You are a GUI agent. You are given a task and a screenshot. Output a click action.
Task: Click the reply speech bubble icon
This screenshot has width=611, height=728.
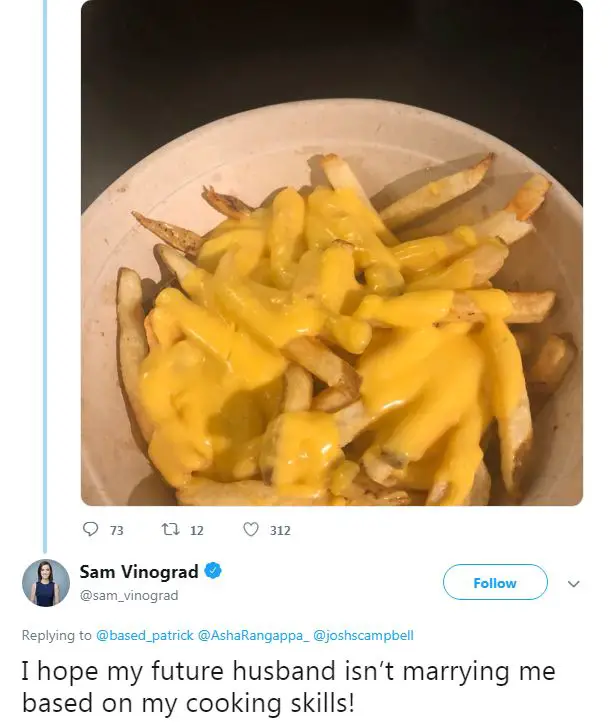pos(90,529)
